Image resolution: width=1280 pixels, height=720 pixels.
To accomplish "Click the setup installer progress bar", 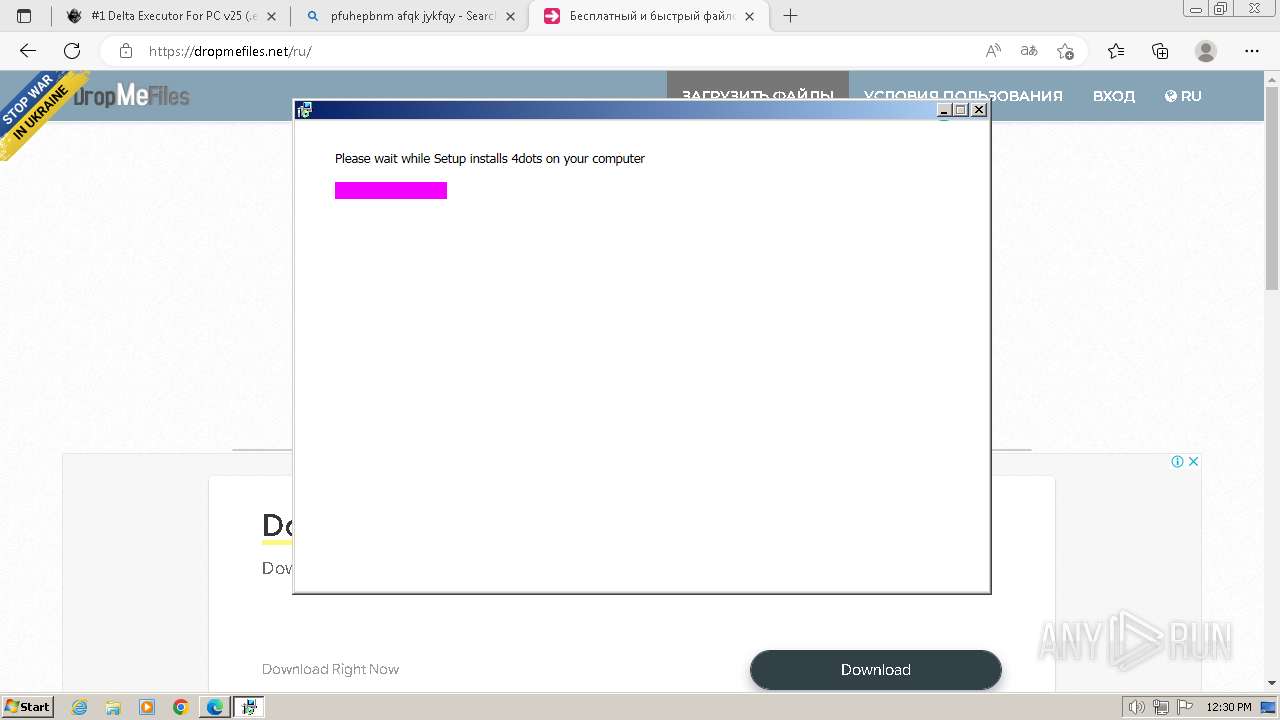I will point(391,190).
